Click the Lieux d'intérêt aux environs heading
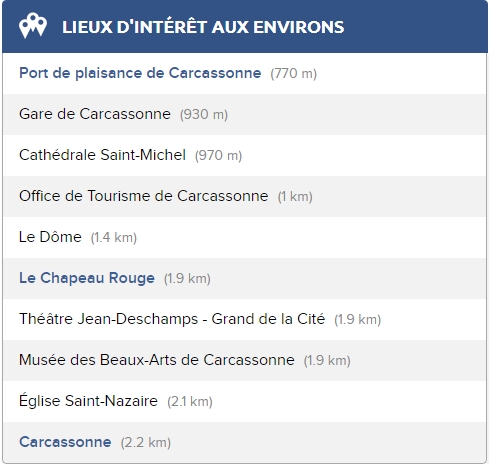Image resolution: width=492 pixels, height=464 pixels. click(203, 27)
